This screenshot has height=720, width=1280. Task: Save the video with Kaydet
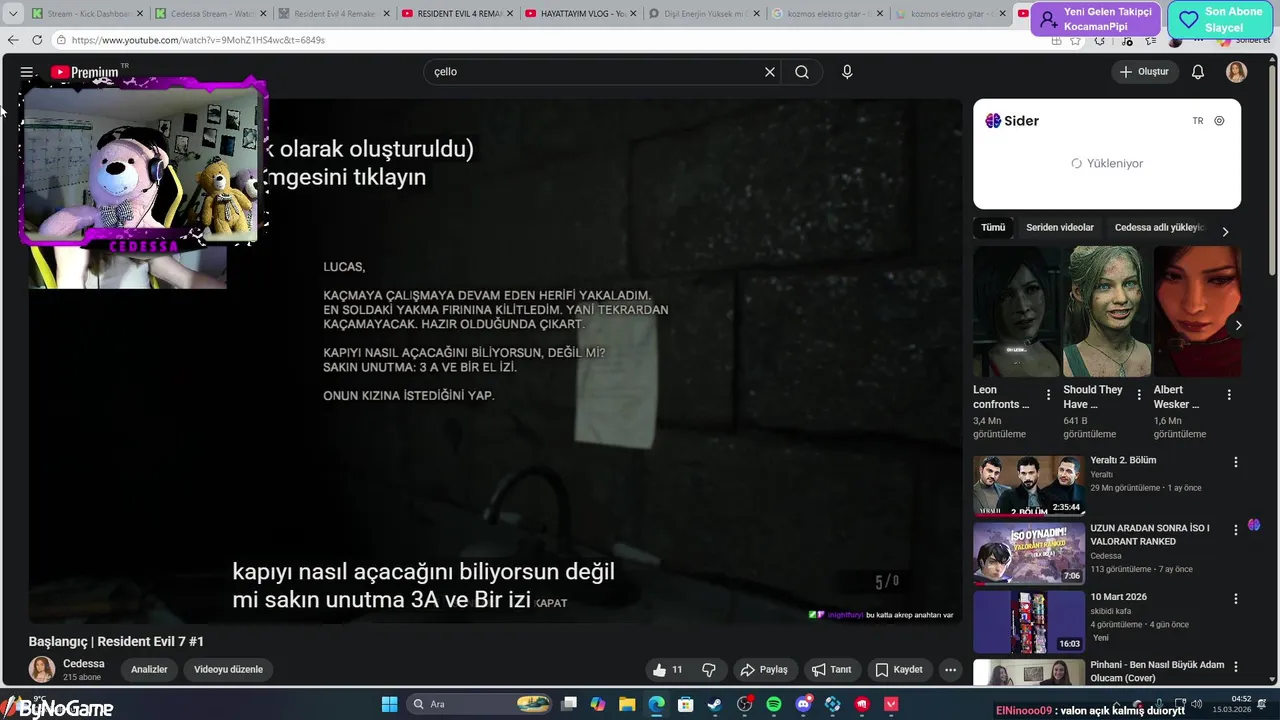(898, 670)
